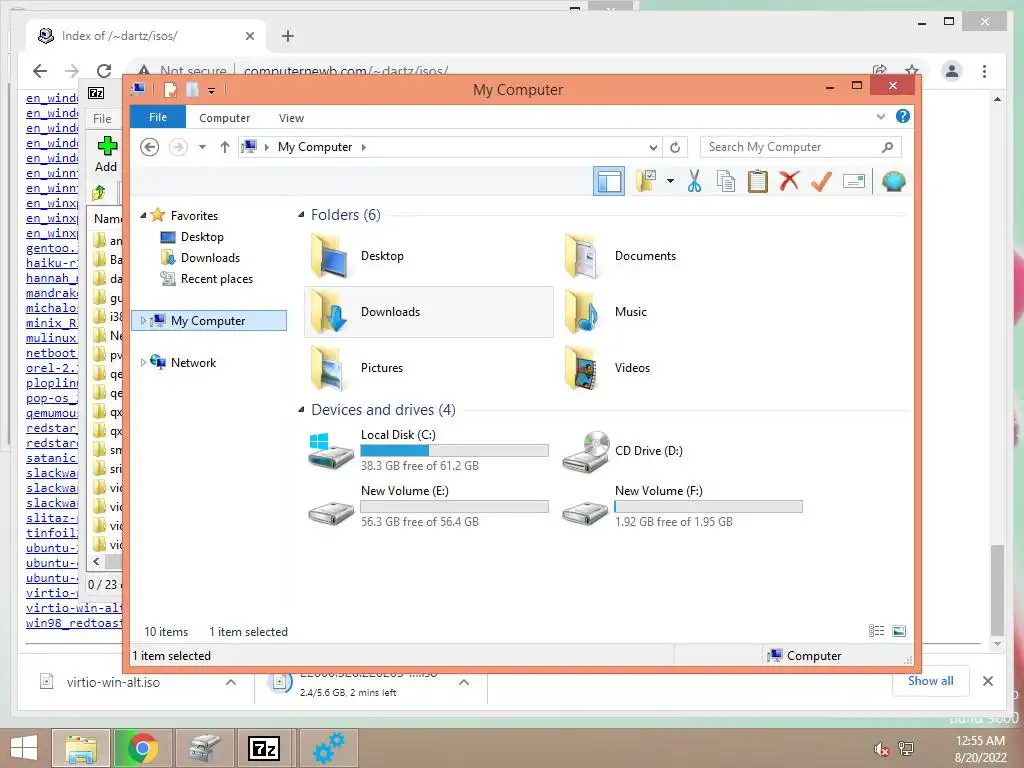Click the Cut scissors icon
Viewport: 1024px width, 768px height.
pyautogui.click(x=694, y=181)
